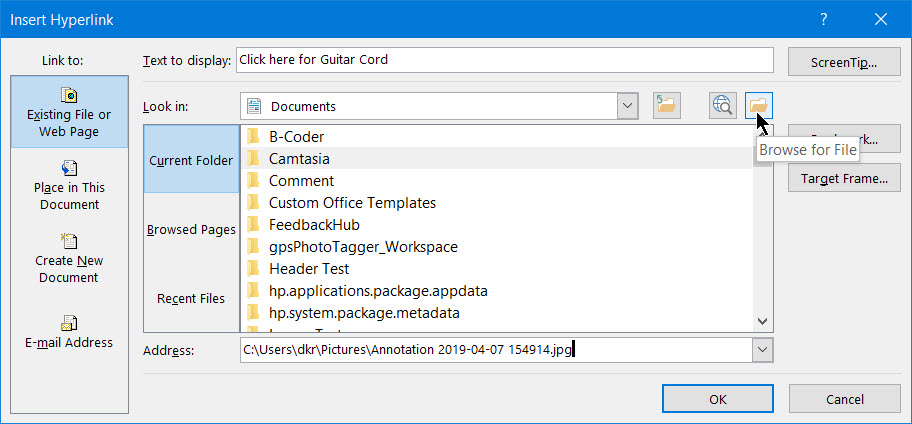
Task: Click the Custom Office Templates folder icon
Action: tap(253, 202)
